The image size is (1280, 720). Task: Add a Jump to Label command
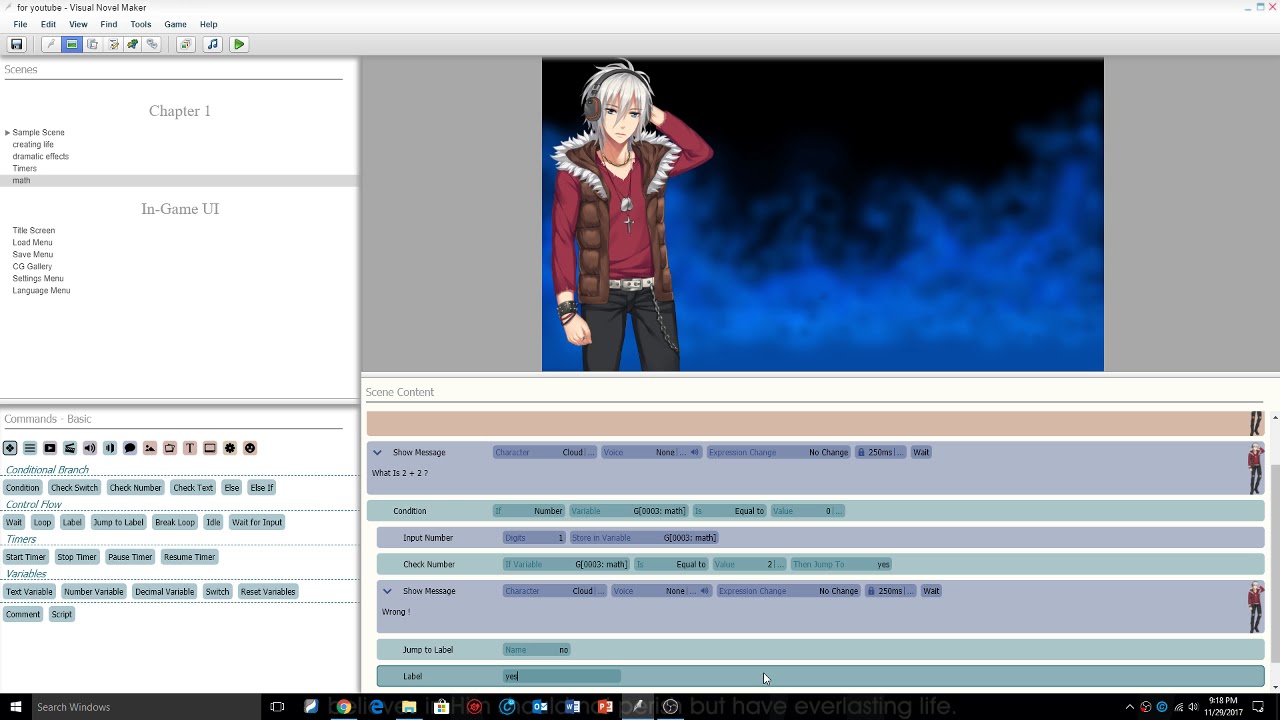118,522
